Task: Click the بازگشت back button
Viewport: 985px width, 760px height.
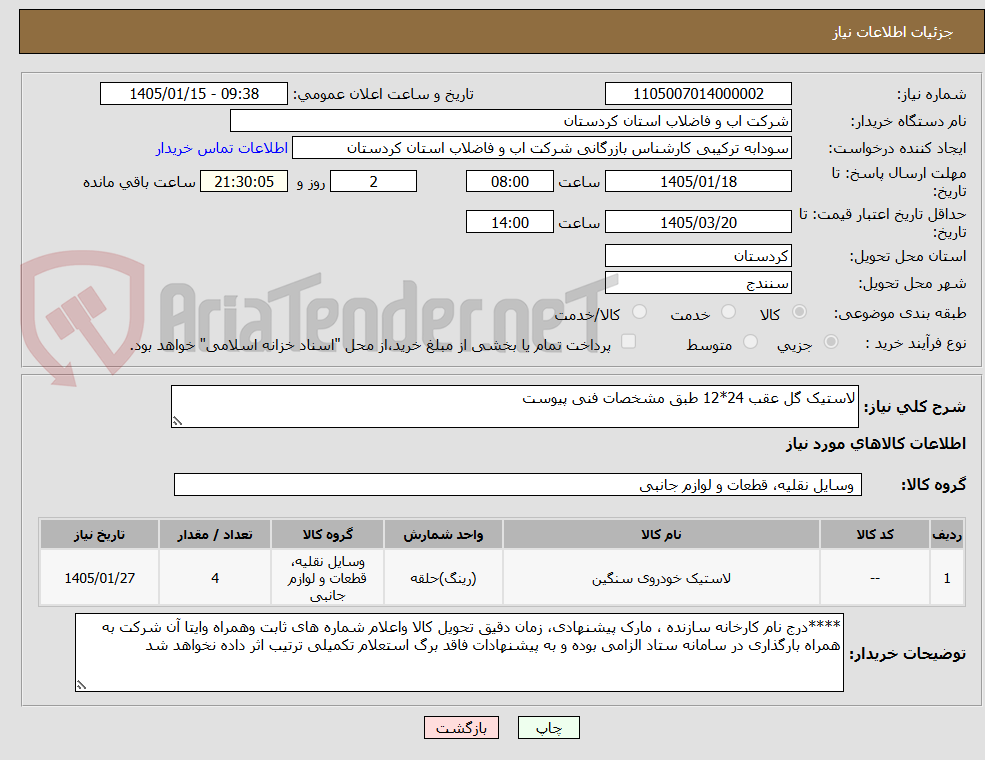Action: pos(461,727)
